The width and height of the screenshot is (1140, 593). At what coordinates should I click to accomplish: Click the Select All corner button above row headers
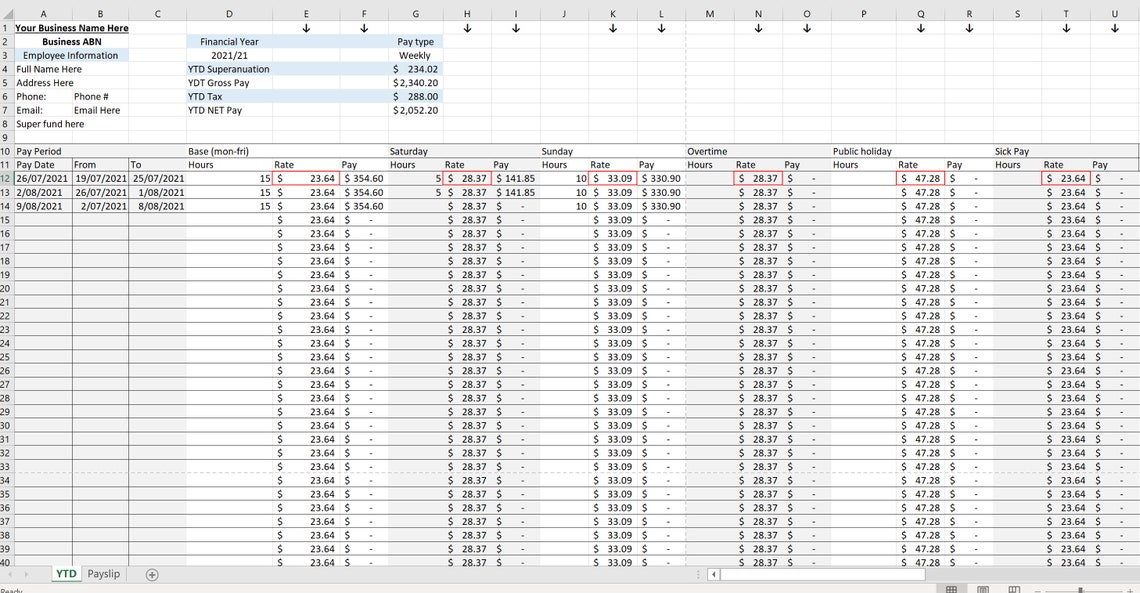pos(8,13)
